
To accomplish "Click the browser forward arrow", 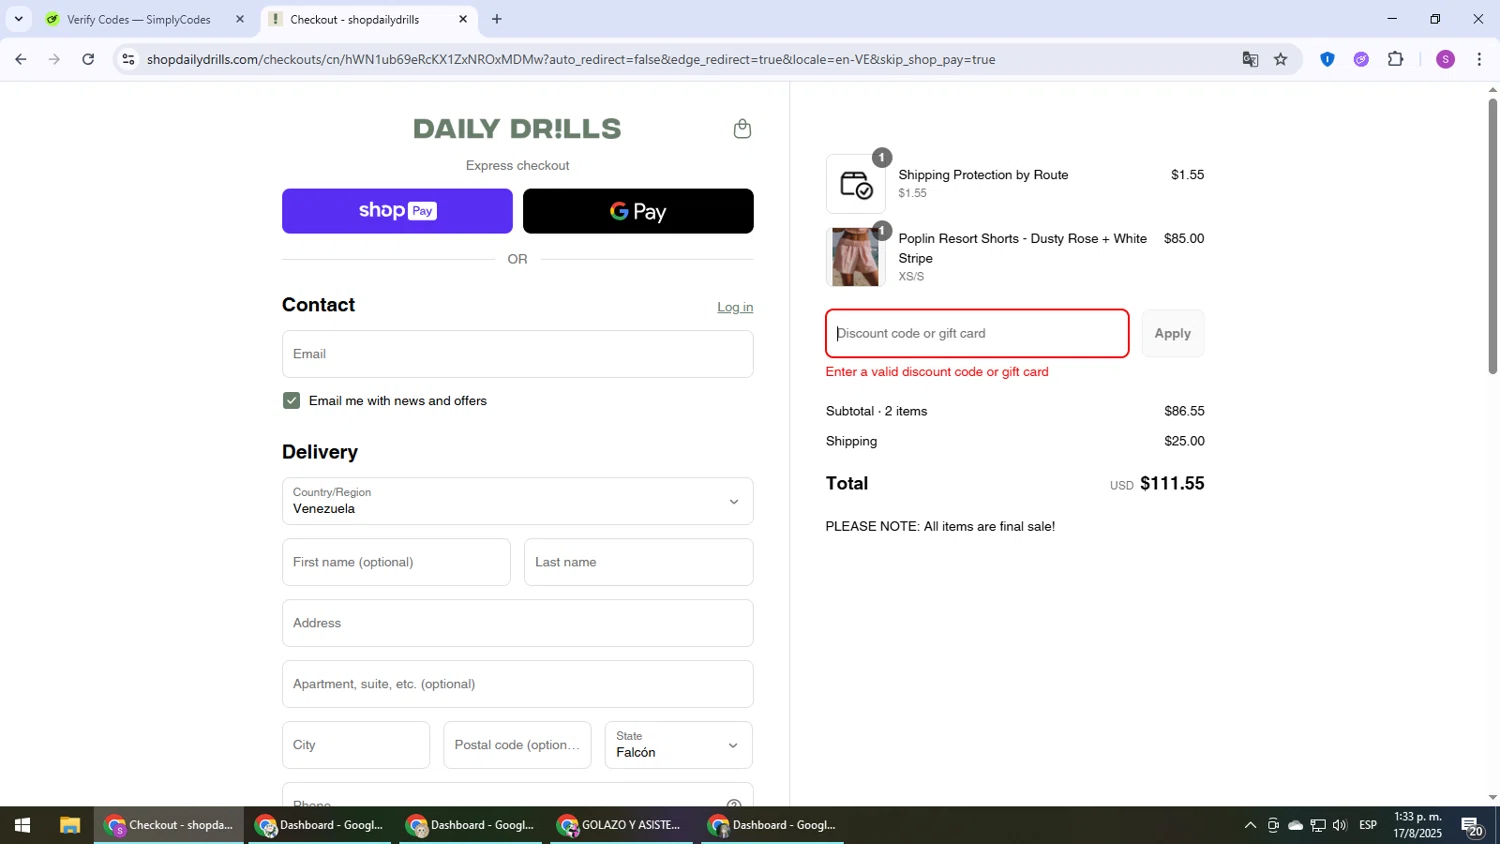I will point(54,59).
